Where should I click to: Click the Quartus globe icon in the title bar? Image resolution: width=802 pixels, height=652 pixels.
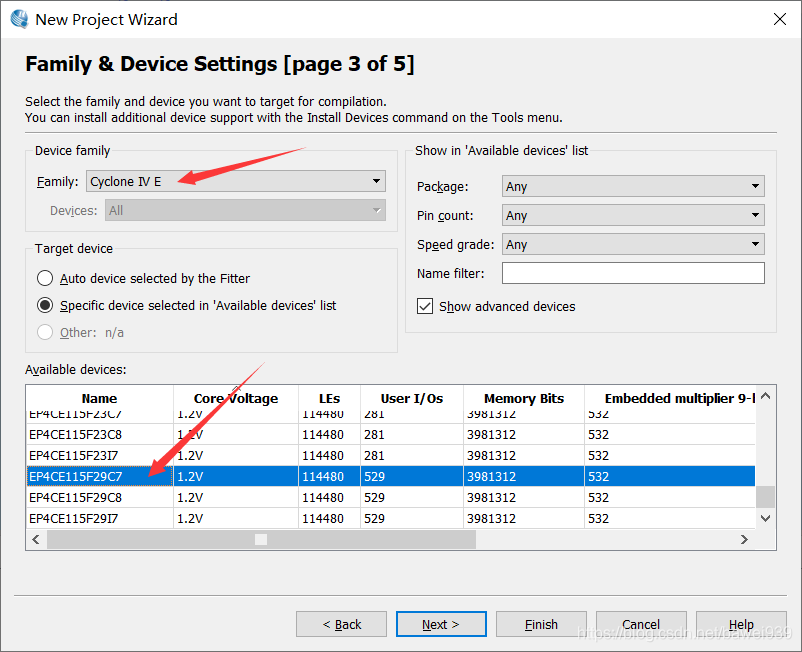(19, 19)
